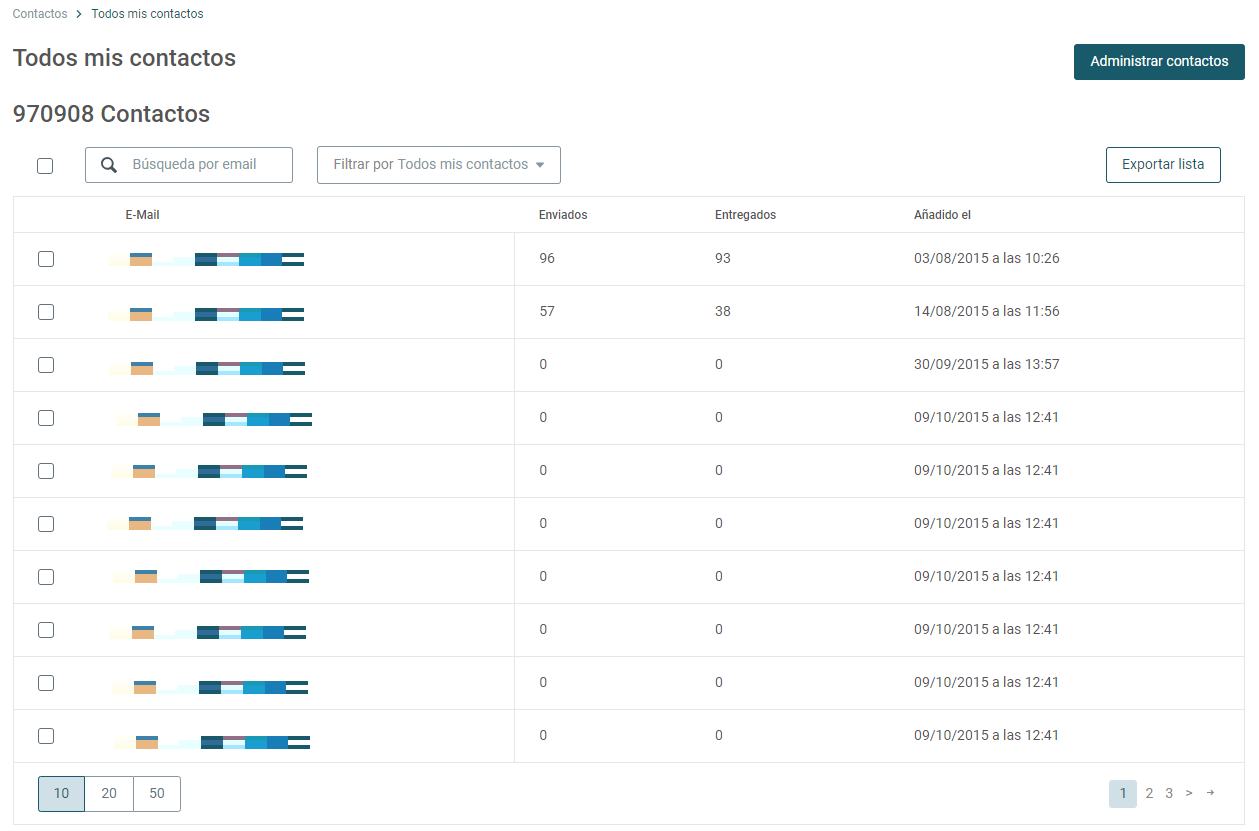The width and height of the screenshot is (1259, 831).
Task: Show 20 contacts per page
Action: pyautogui.click(x=109, y=794)
